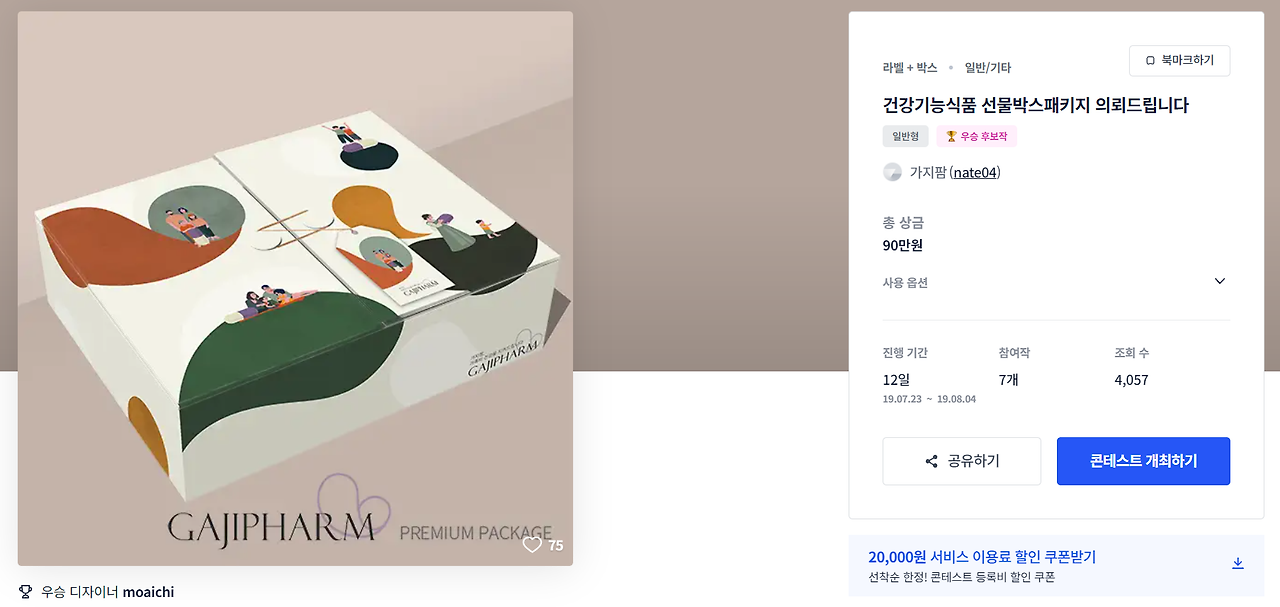Open the Gajipharm box design image
Screen dimensions: 1280x607
point(295,288)
